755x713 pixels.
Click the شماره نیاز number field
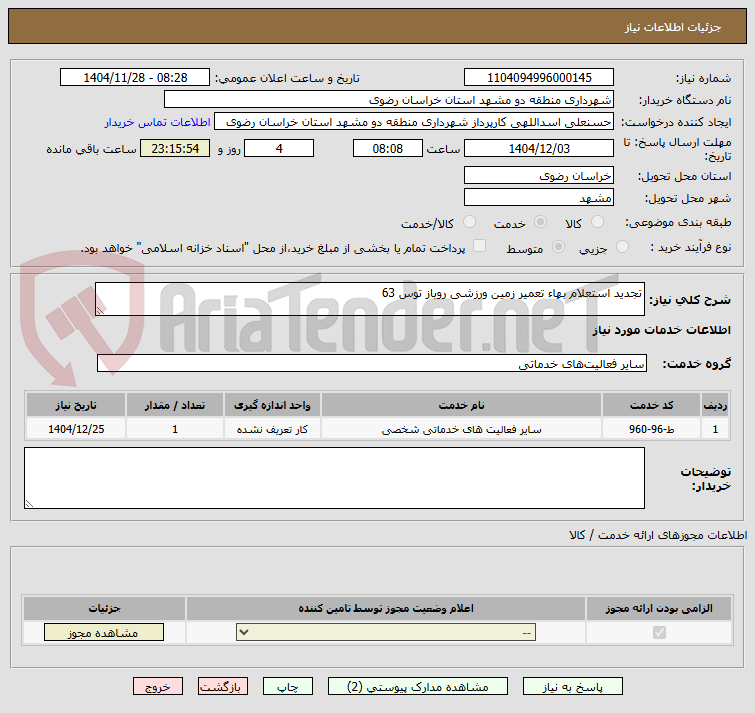point(539,78)
